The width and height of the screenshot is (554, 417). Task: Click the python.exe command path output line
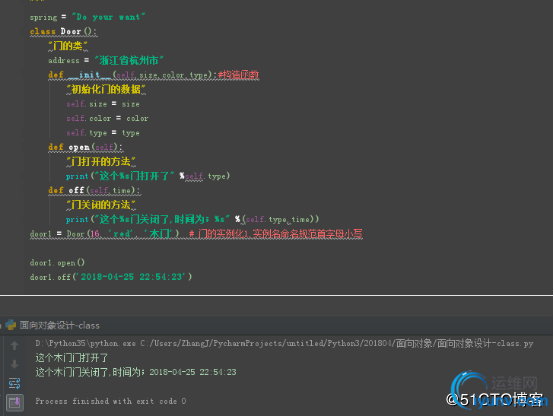coord(284,343)
